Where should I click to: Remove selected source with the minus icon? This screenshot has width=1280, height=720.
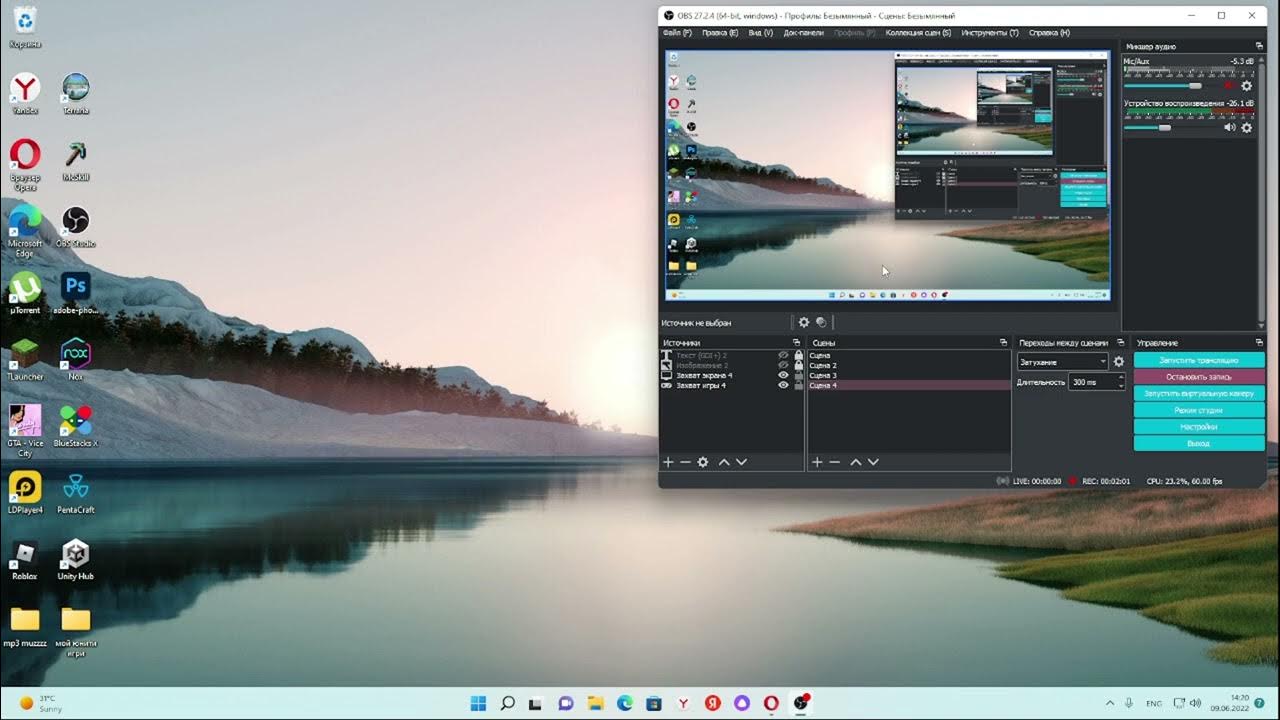click(685, 462)
